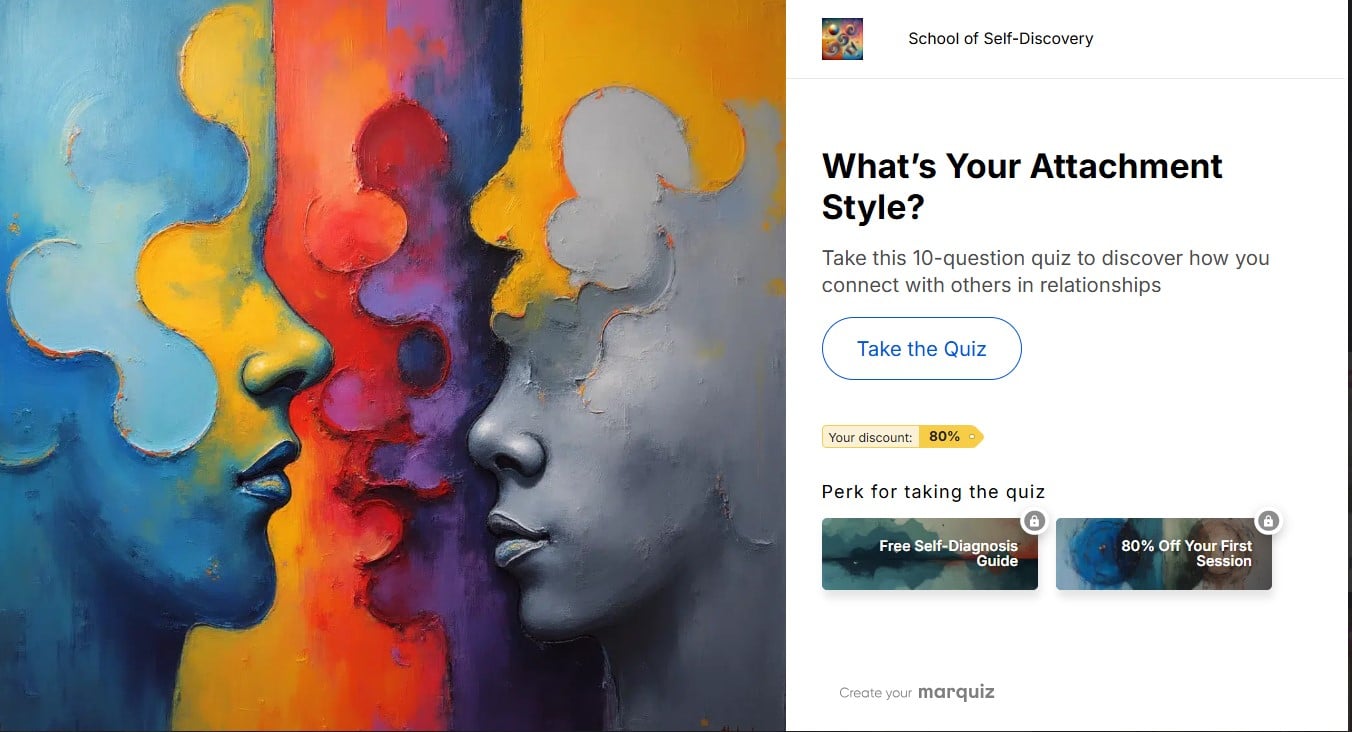The height and width of the screenshot is (732, 1352).
Task: Start the quiz with Take the Quiz button
Action: pyautogui.click(x=921, y=348)
